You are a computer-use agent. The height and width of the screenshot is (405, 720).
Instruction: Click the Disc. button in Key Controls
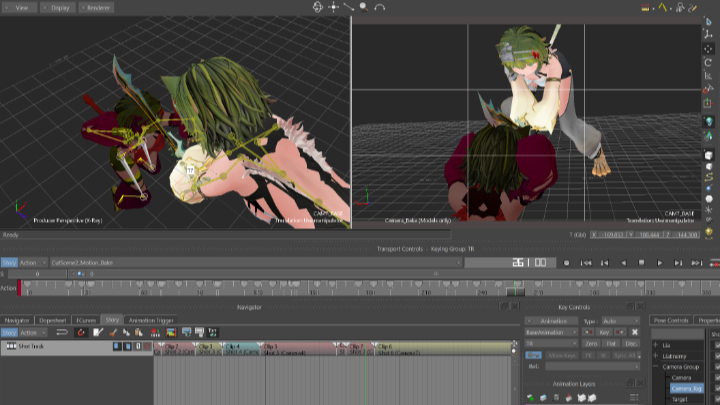point(631,343)
